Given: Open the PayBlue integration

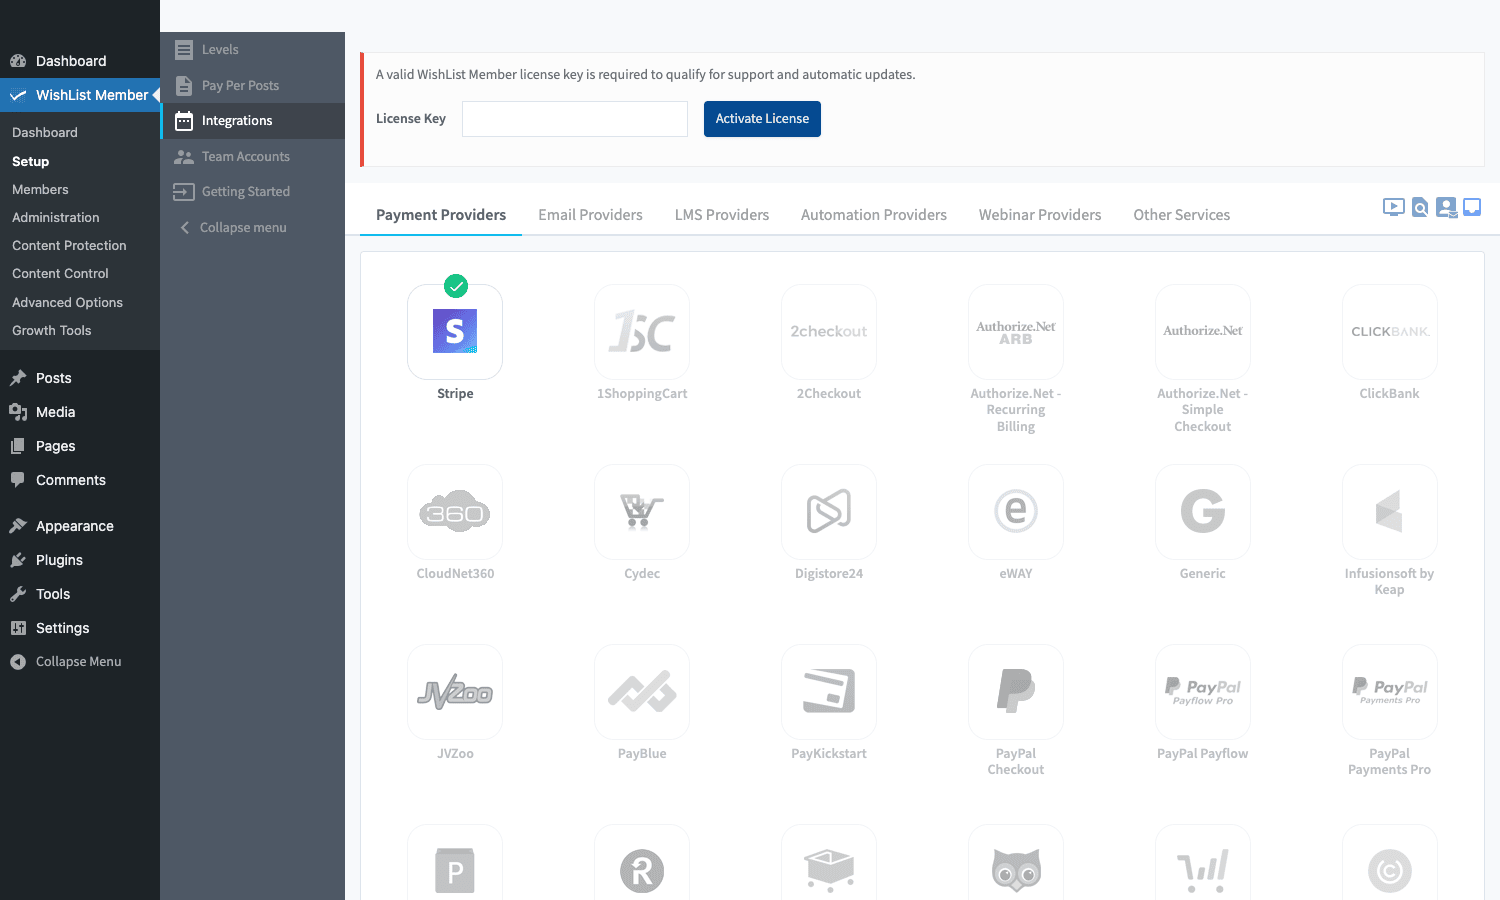Looking at the screenshot, I should [x=642, y=692].
